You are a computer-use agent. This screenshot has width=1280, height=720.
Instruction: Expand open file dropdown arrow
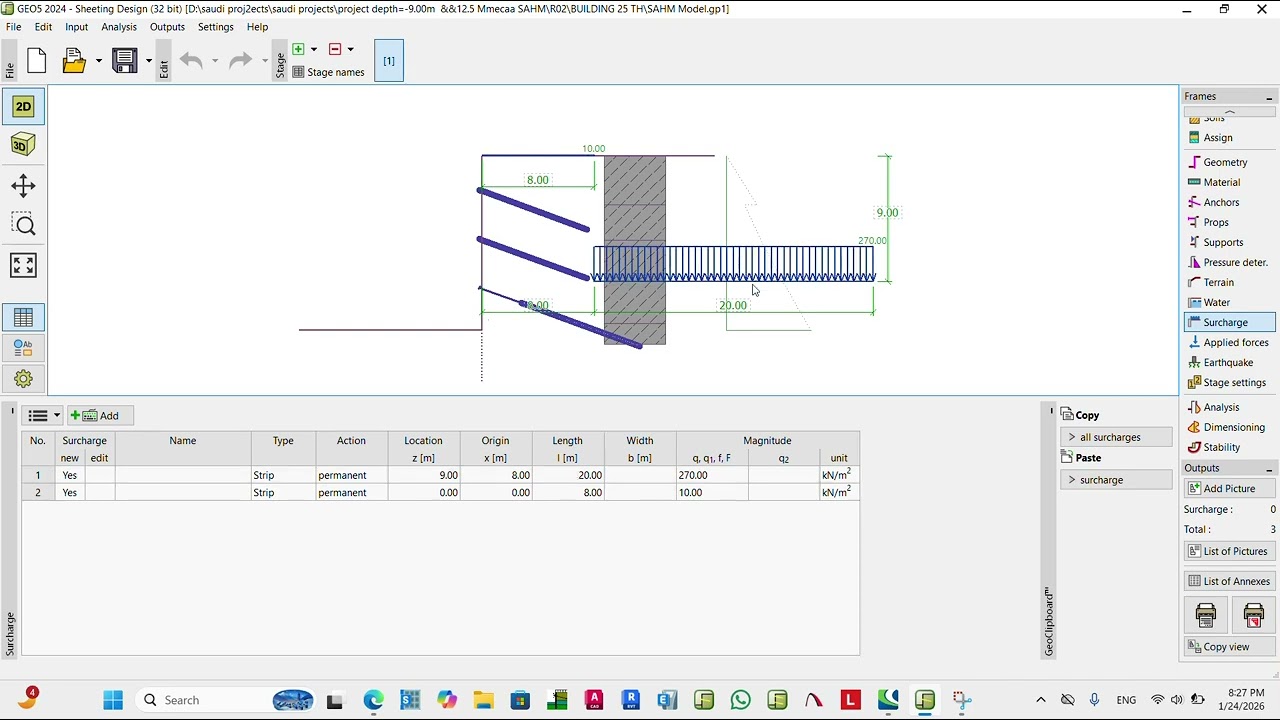click(98, 61)
